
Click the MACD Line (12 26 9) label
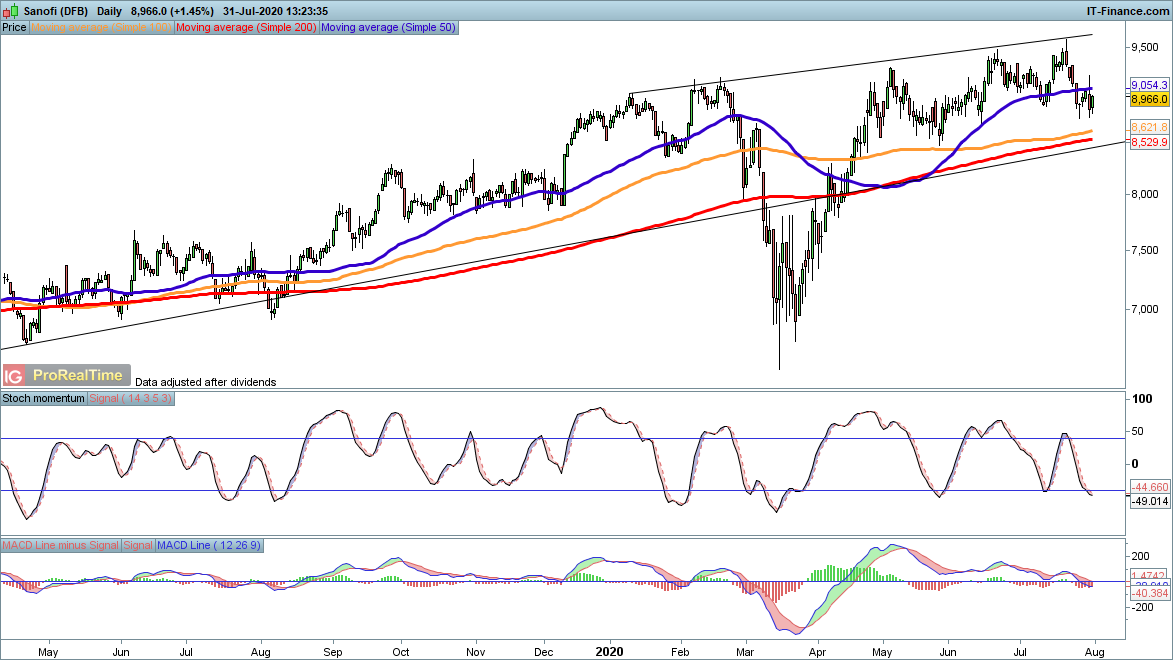click(x=208, y=545)
